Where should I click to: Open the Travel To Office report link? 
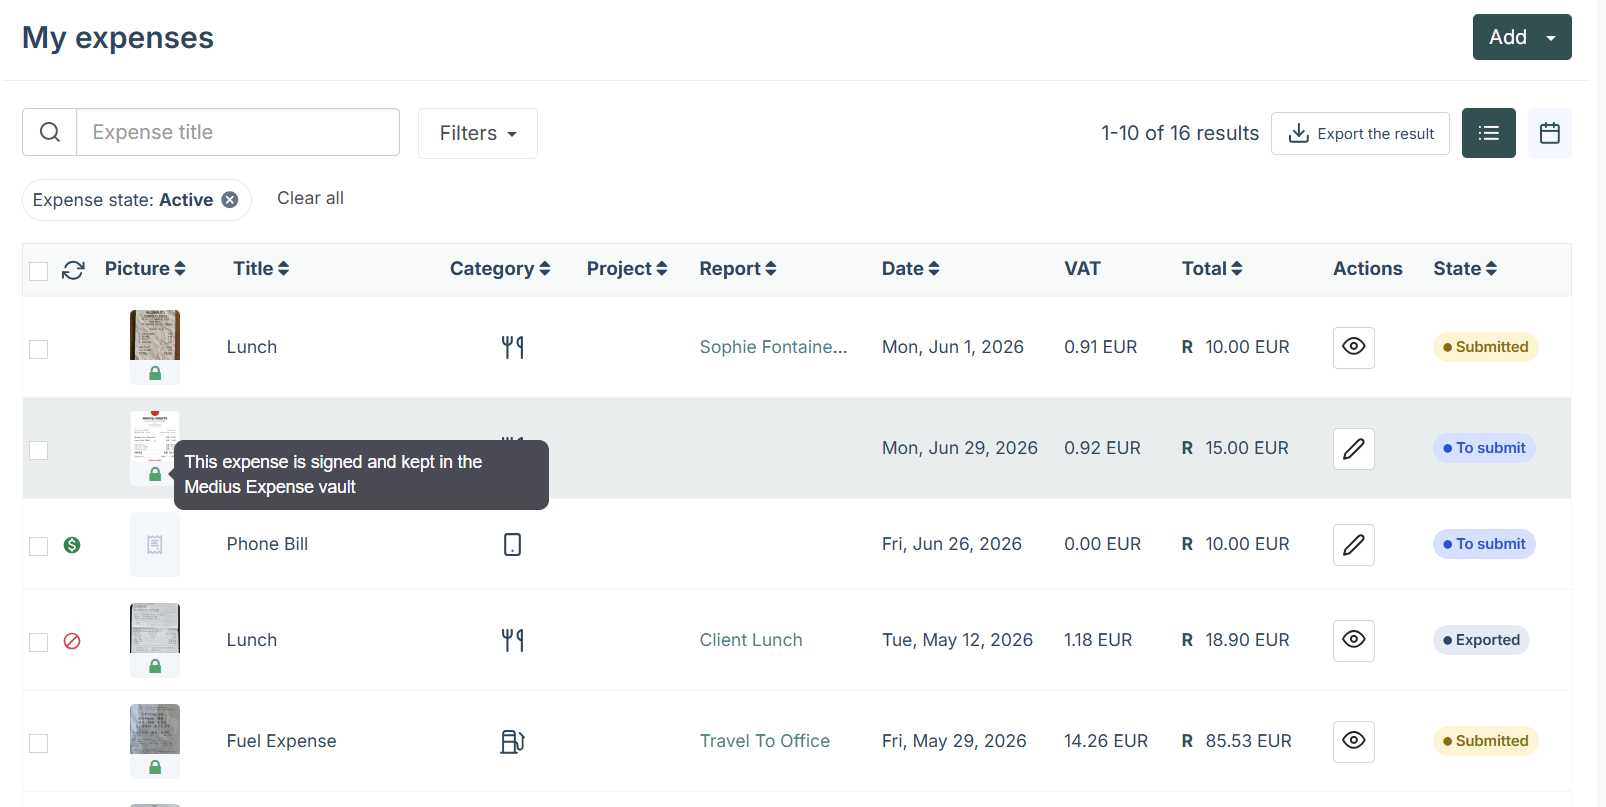765,741
